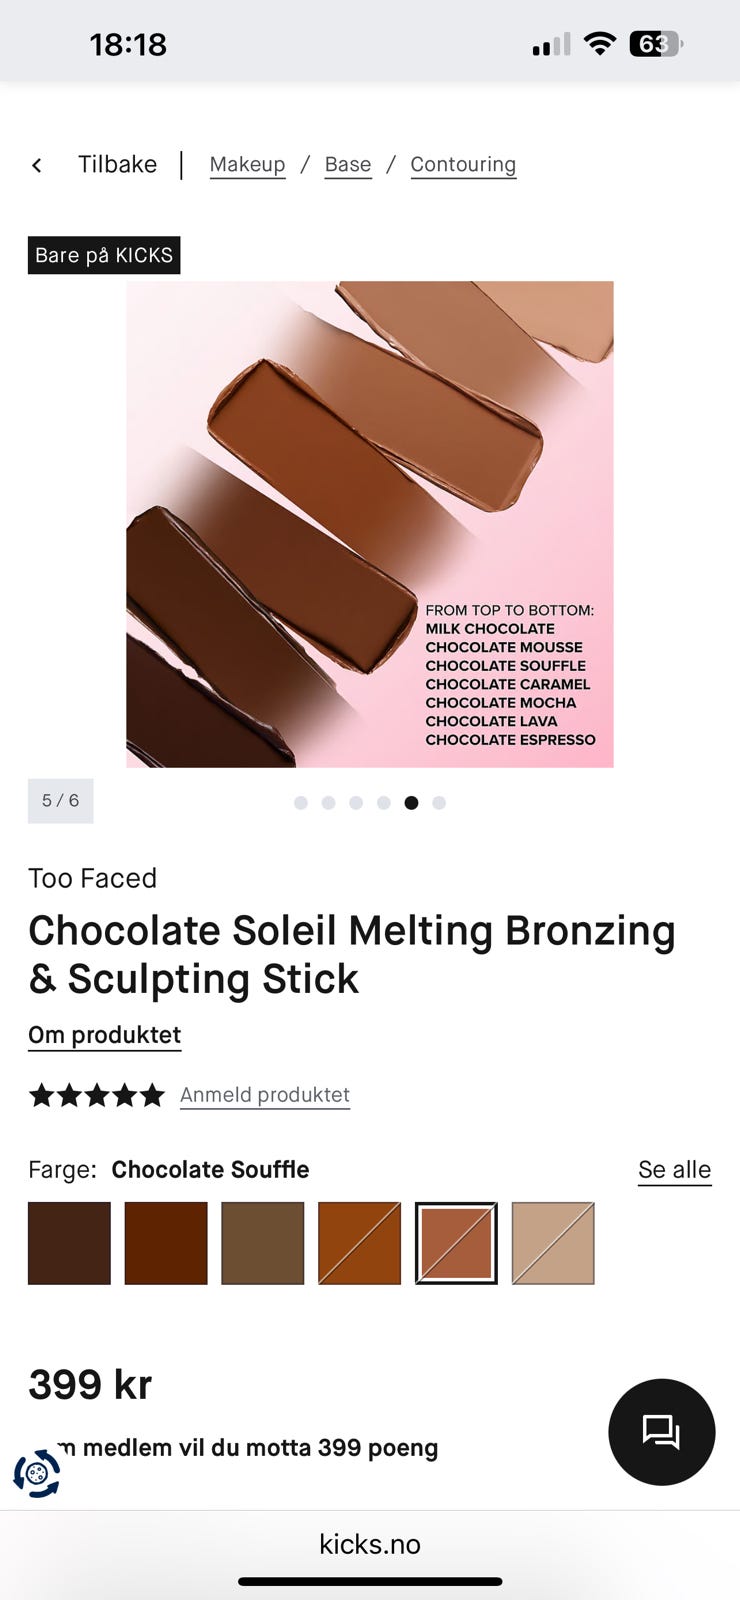This screenshot has width=740, height=1600.
Task: Click the Anmeld produktet link
Action: click(x=265, y=1095)
